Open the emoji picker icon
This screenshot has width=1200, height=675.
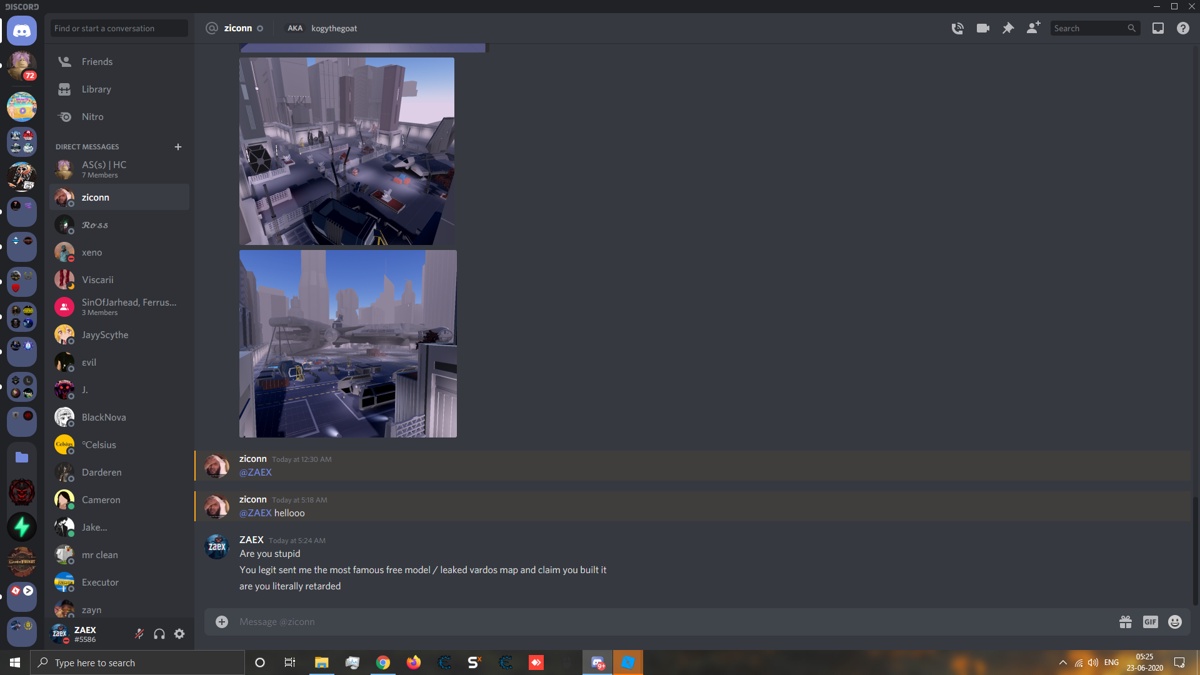1175,622
